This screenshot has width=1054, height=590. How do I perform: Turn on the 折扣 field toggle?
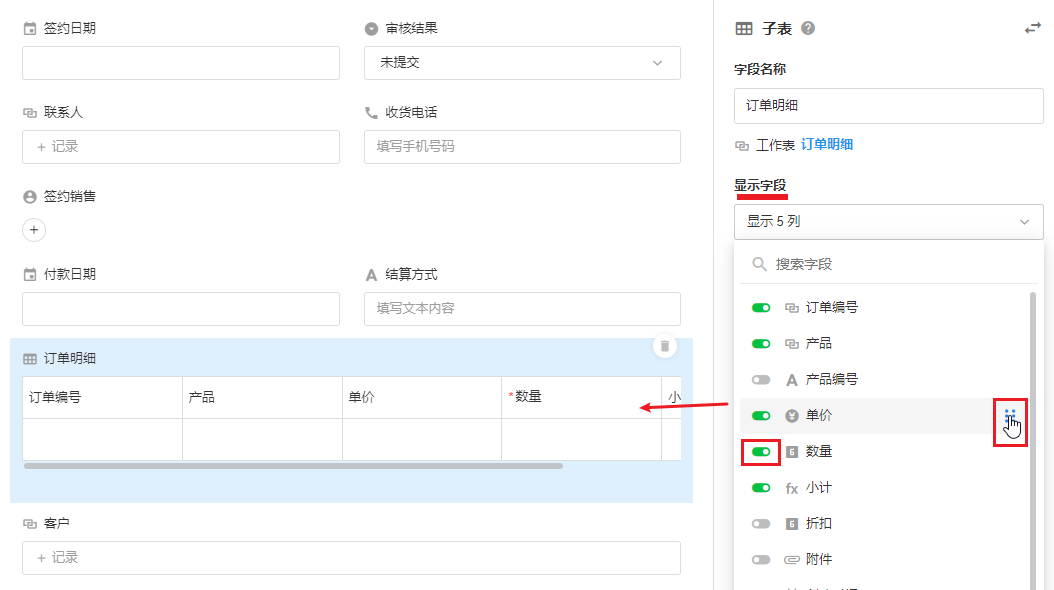click(761, 524)
